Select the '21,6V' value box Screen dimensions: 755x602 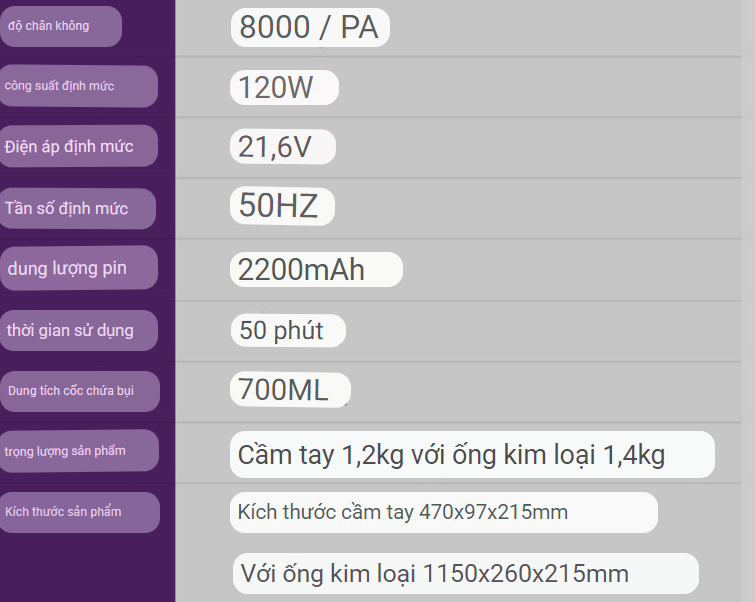pyautogui.click(x=283, y=146)
